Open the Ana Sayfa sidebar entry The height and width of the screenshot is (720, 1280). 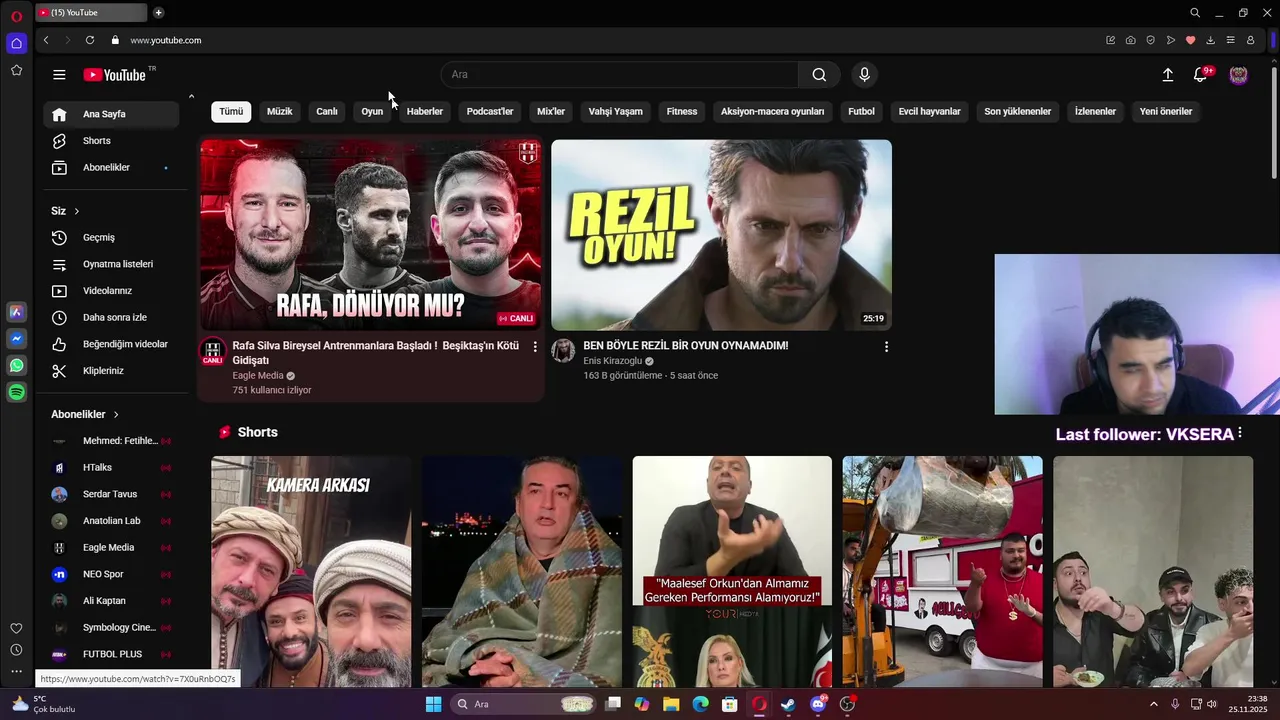tap(111, 114)
